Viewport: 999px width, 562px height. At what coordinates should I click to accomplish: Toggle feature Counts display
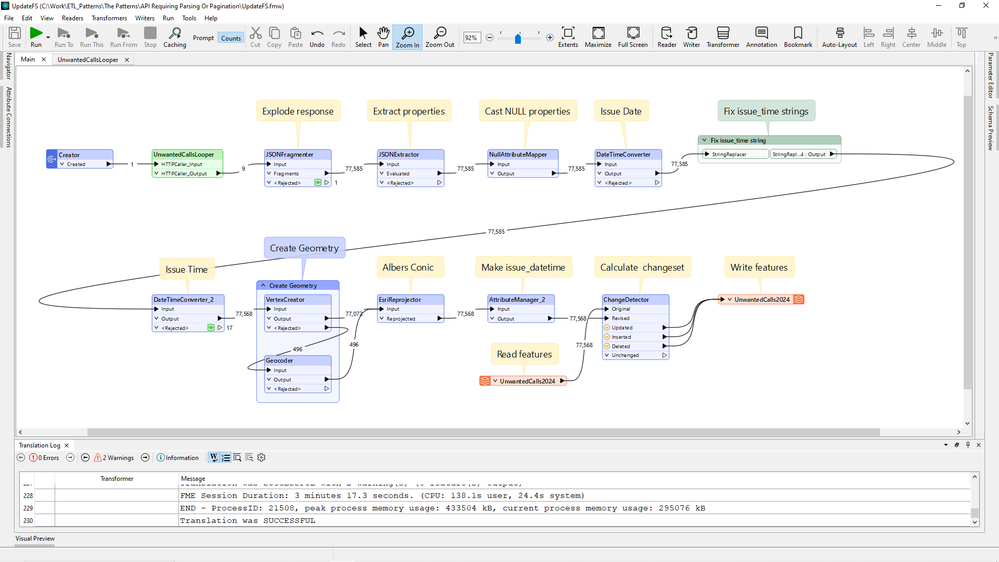point(231,39)
